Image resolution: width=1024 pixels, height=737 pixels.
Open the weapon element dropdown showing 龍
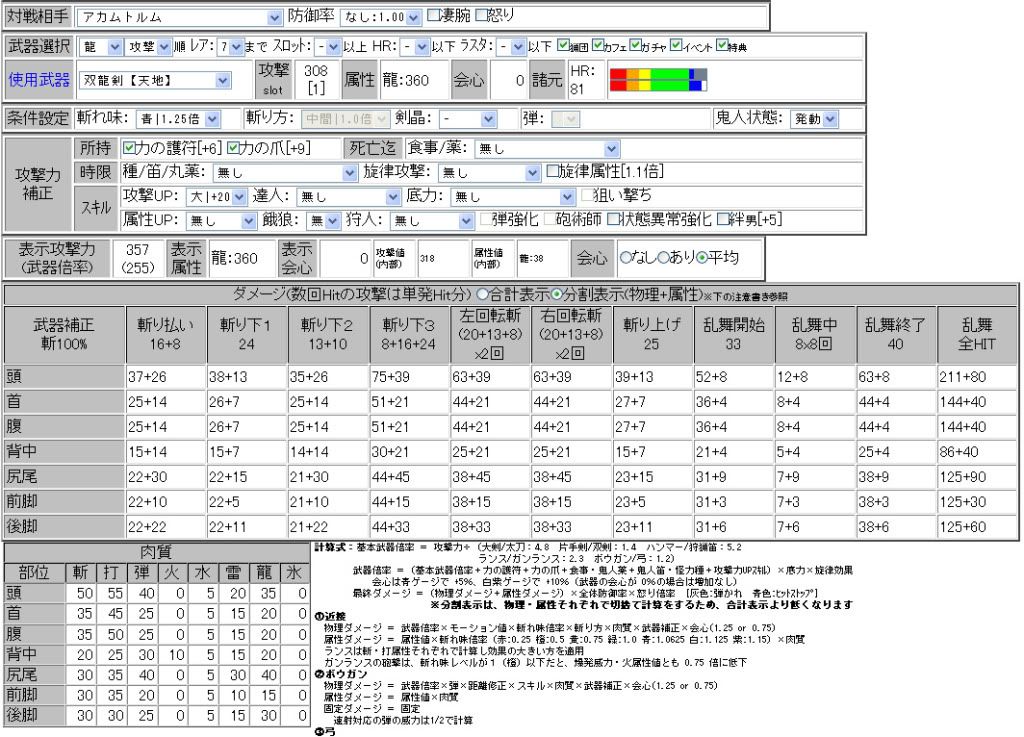point(98,47)
